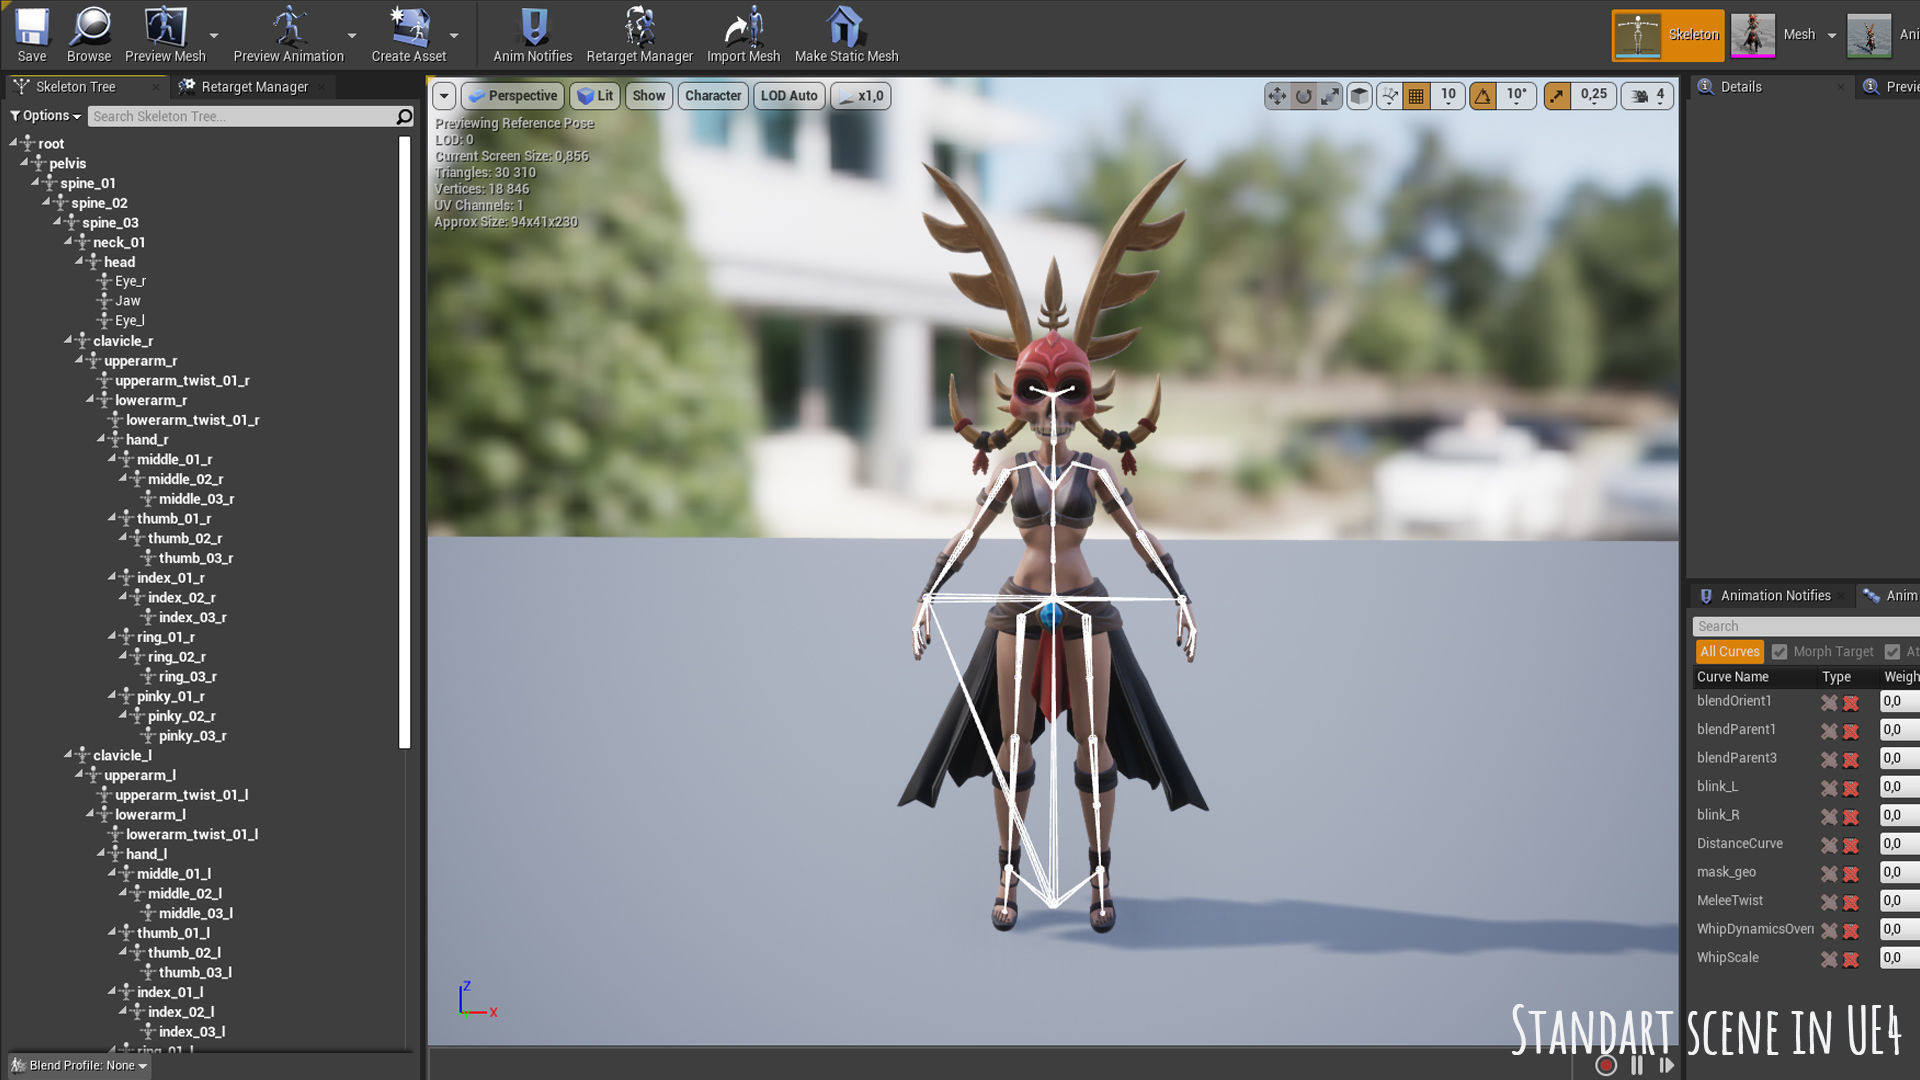The image size is (1920, 1080).
Task: Select the lowerarm_twist_01_l bone
Action: click(192, 834)
